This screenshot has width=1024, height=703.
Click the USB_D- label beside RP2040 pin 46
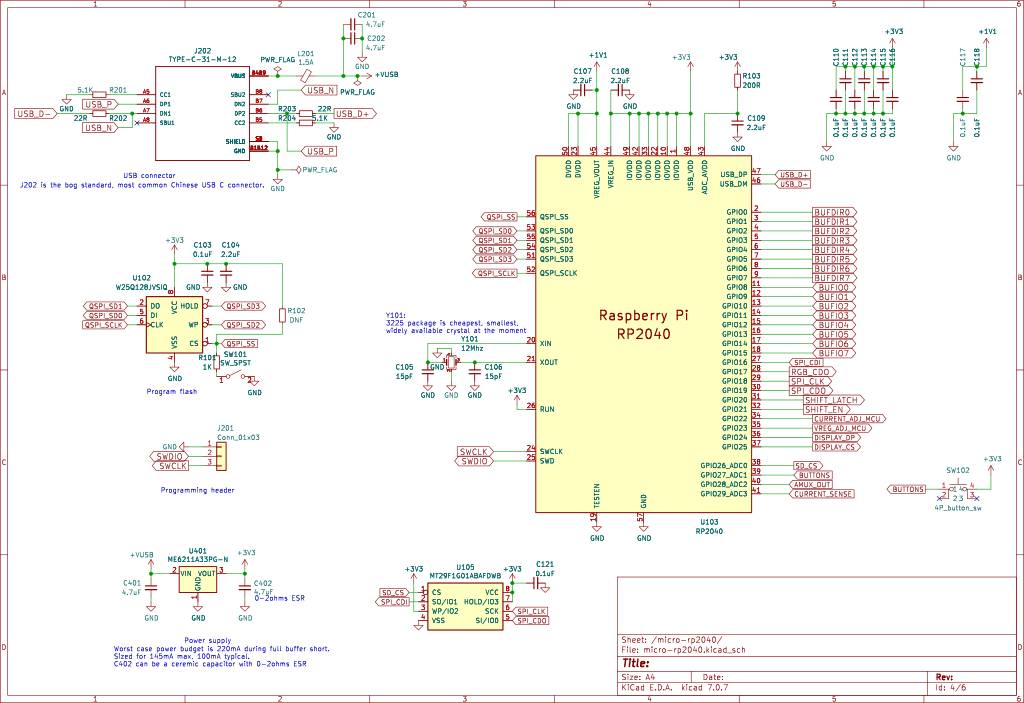794,184
